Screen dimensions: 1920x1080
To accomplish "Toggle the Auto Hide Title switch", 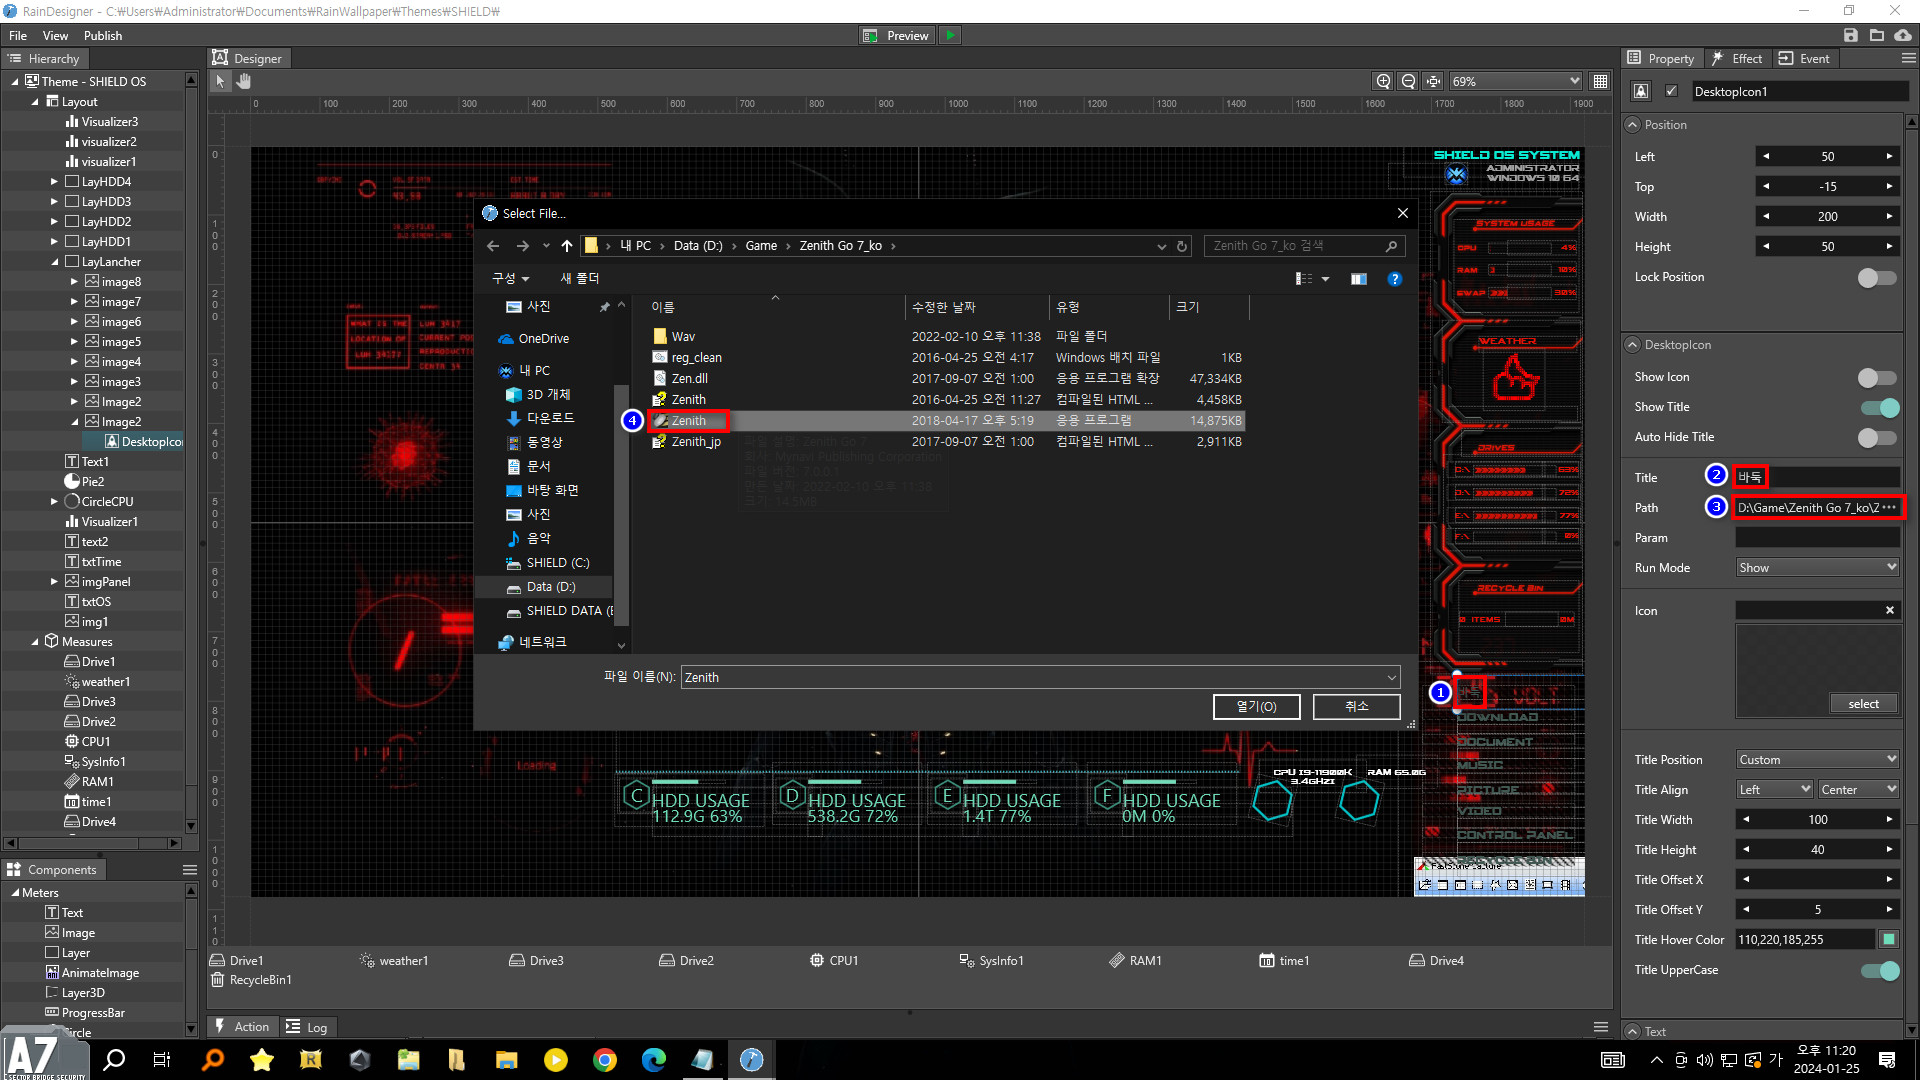I will click(1877, 437).
